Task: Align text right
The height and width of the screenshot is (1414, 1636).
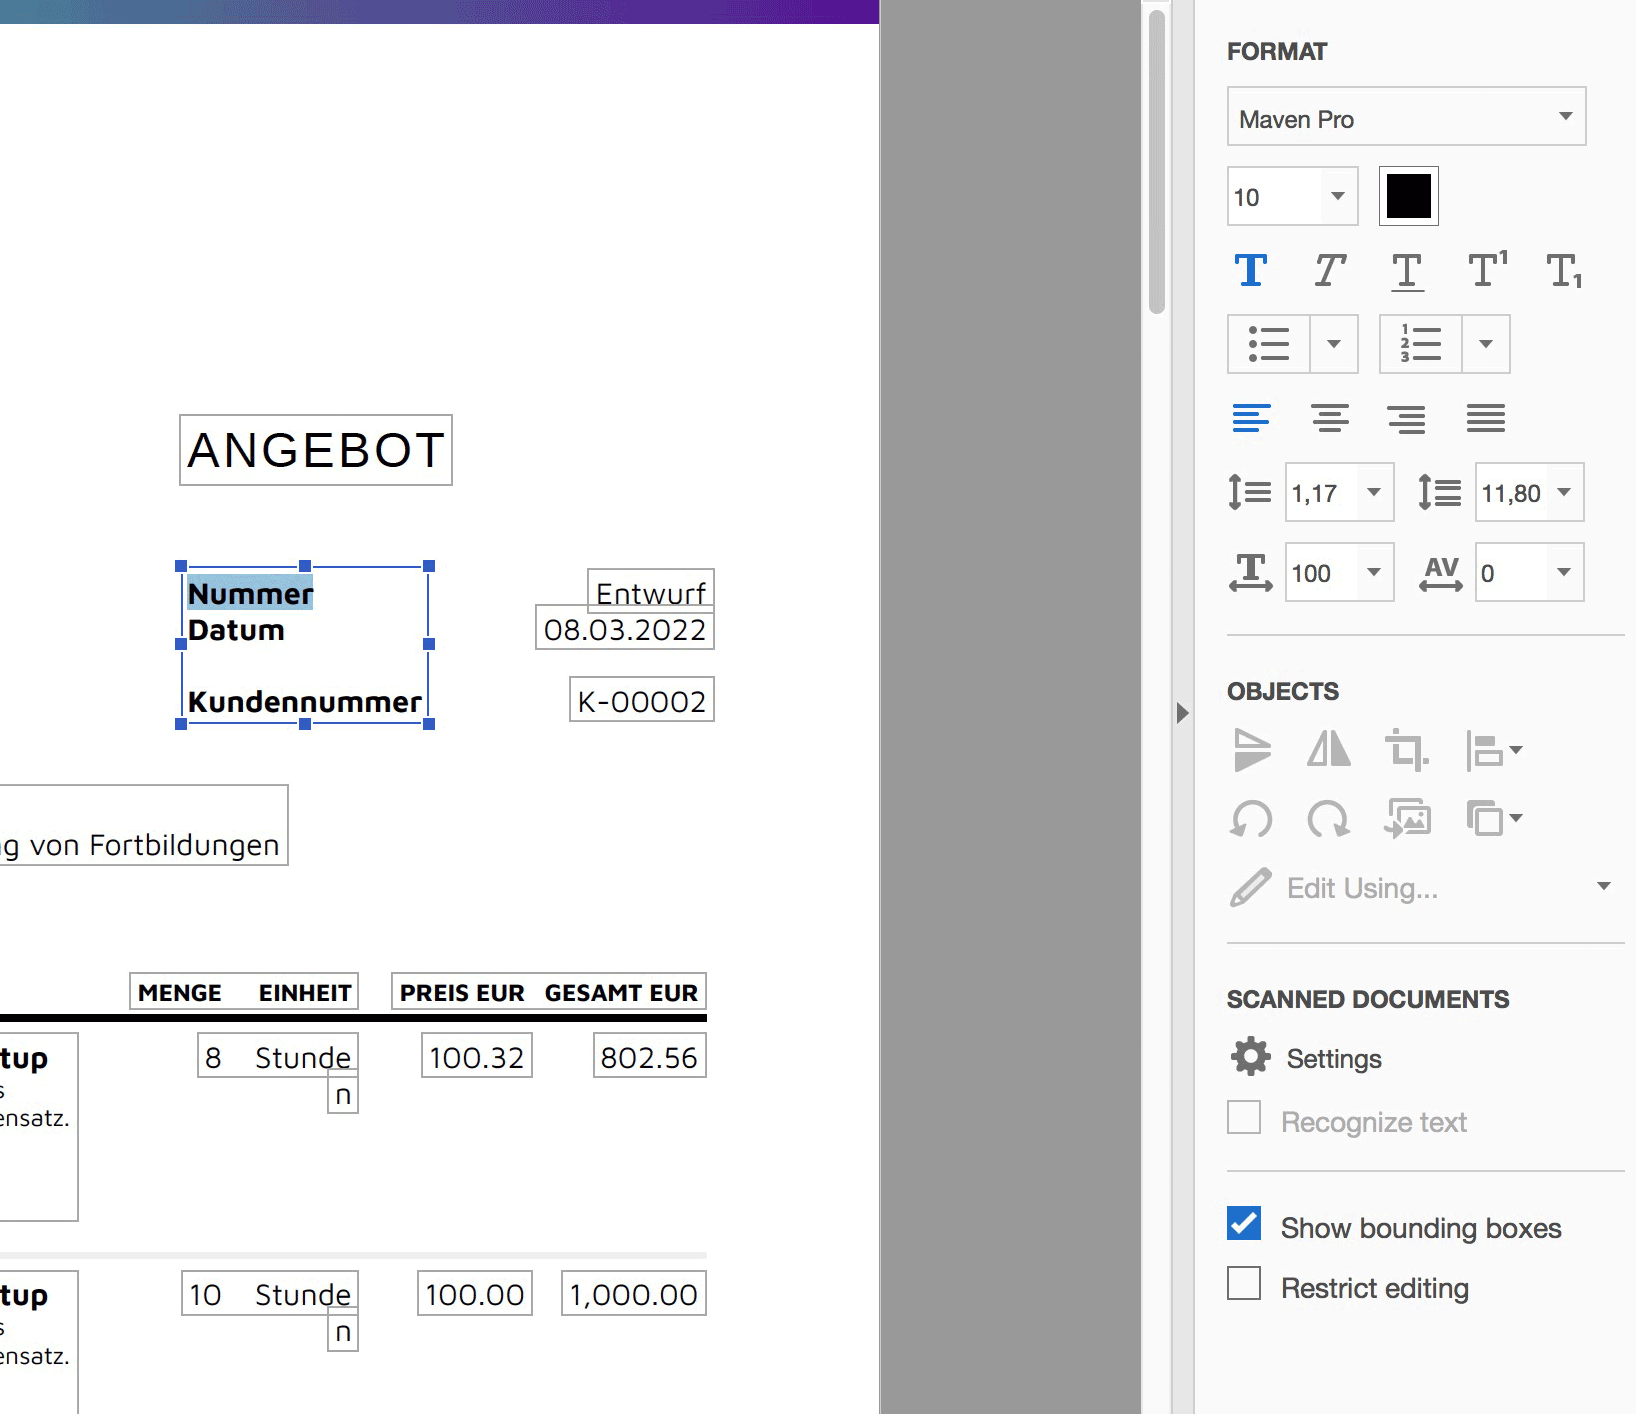Action: coord(1407,417)
